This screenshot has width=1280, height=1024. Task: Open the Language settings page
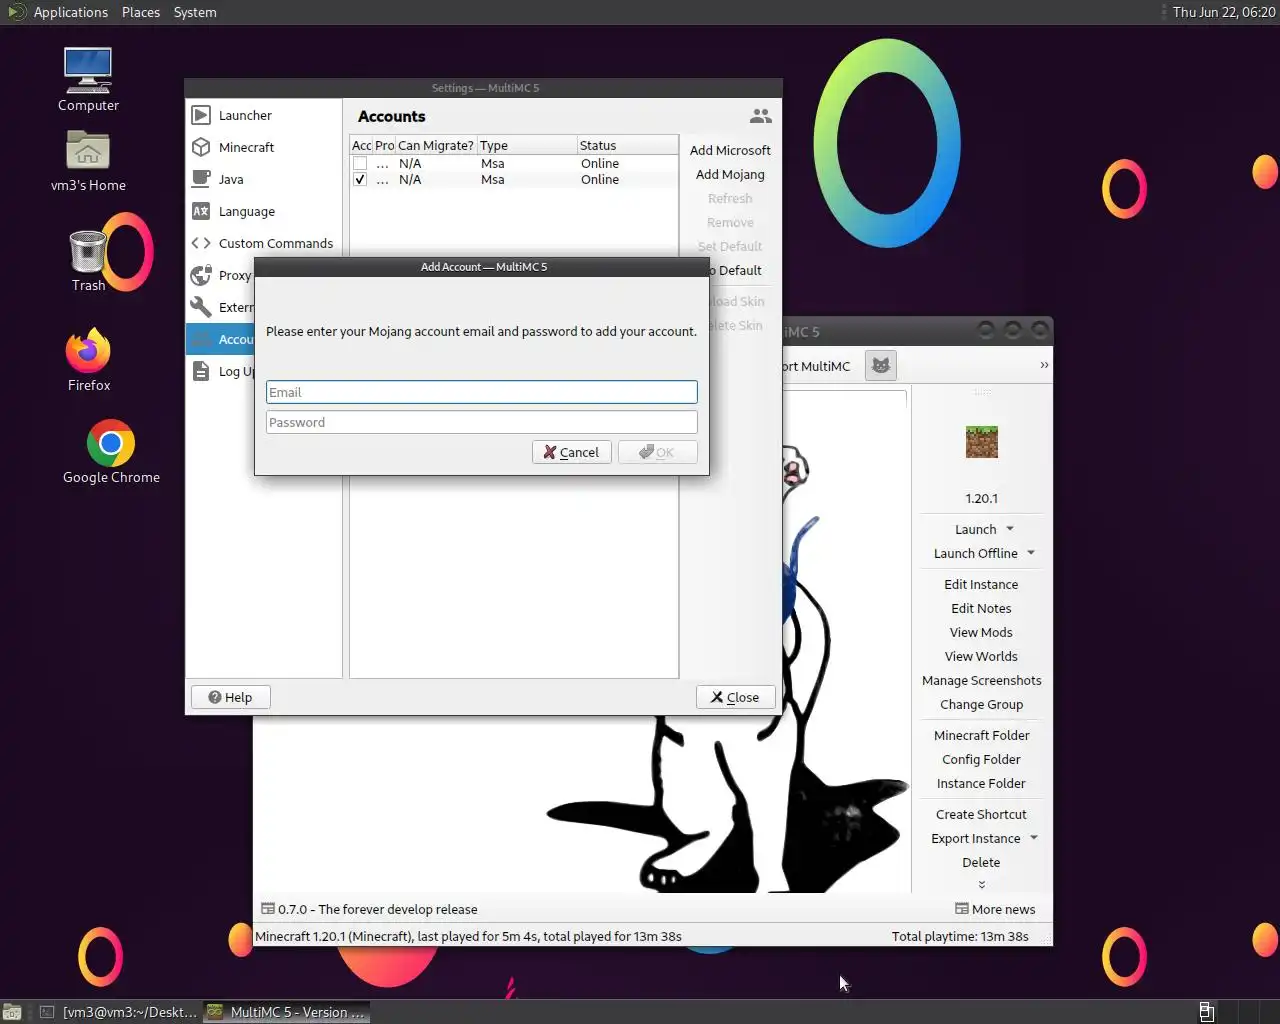264,211
